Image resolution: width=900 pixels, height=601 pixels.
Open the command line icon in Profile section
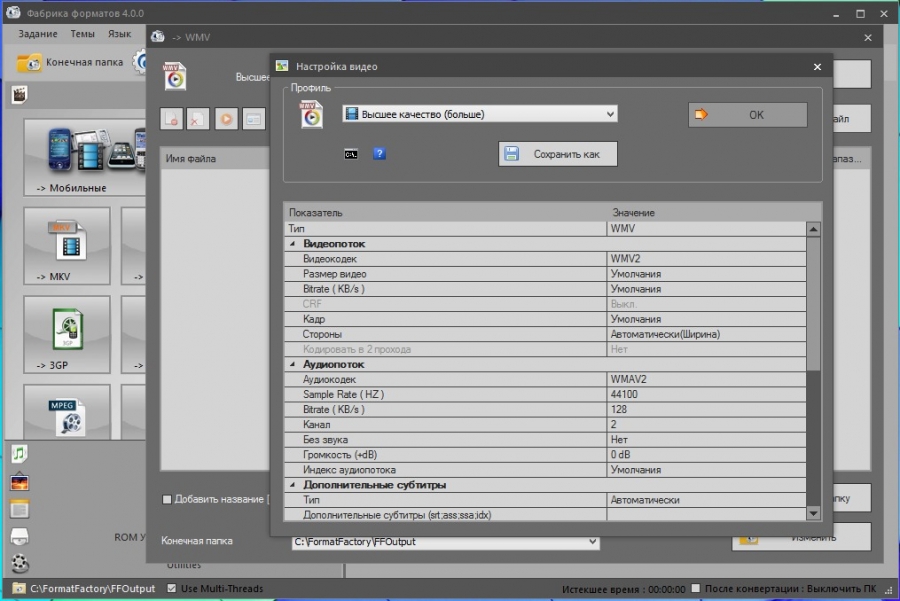(351, 154)
